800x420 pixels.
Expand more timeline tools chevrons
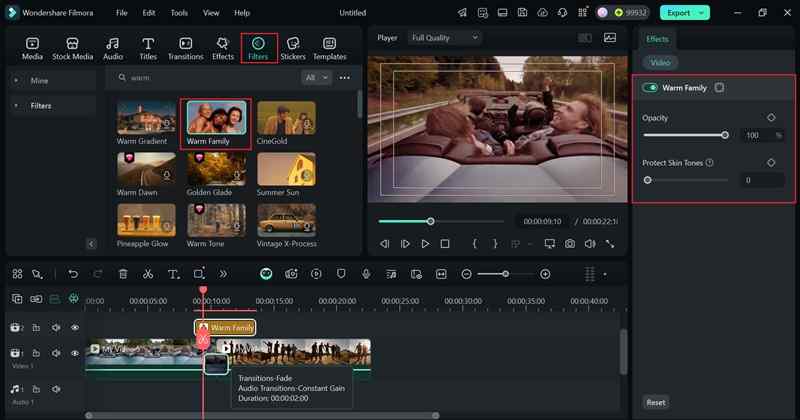coord(223,274)
